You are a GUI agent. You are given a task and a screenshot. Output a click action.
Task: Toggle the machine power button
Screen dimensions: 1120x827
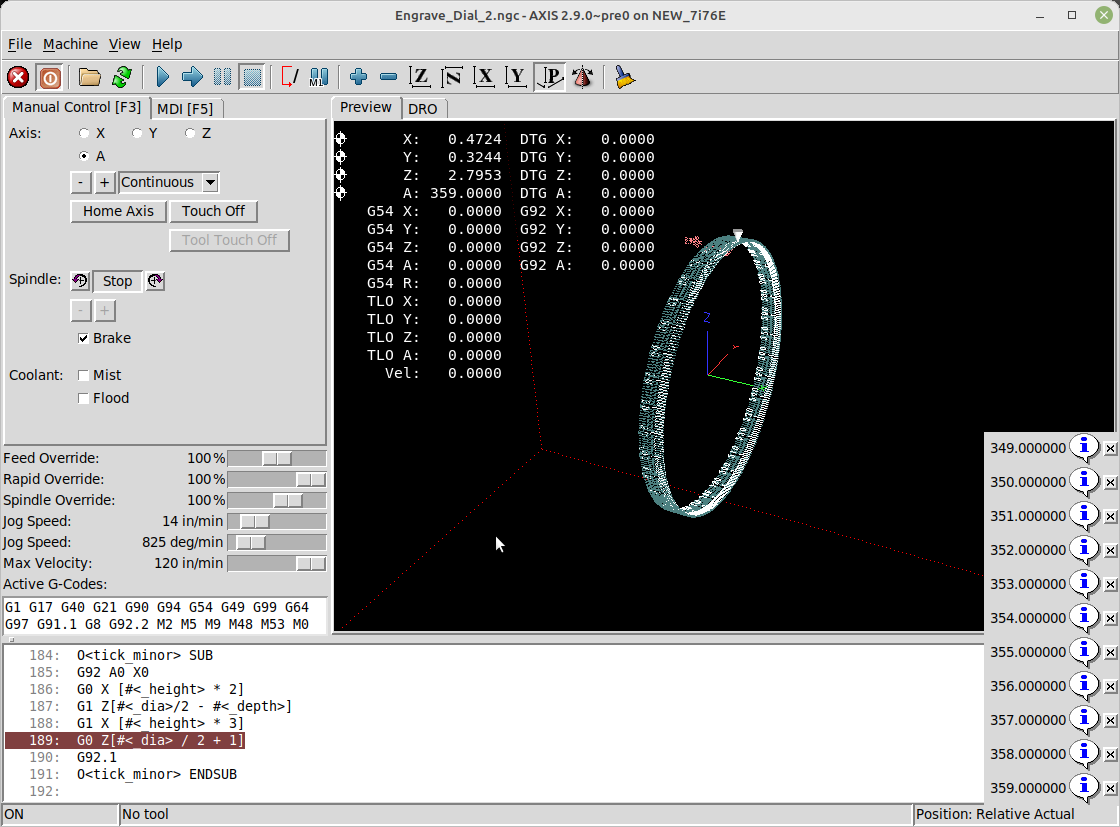tap(49, 77)
